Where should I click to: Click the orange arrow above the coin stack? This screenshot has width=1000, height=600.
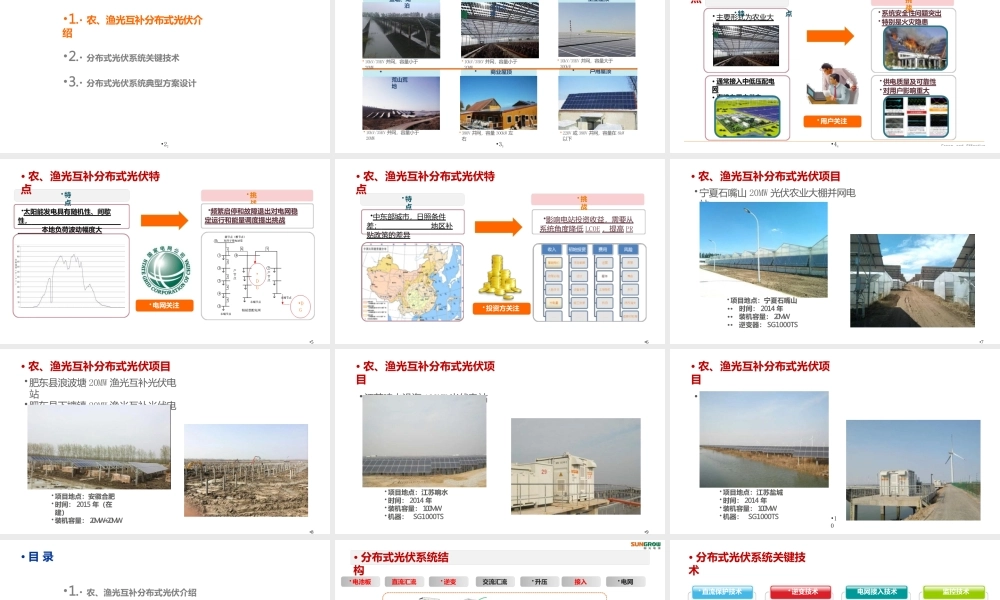point(499,227)
